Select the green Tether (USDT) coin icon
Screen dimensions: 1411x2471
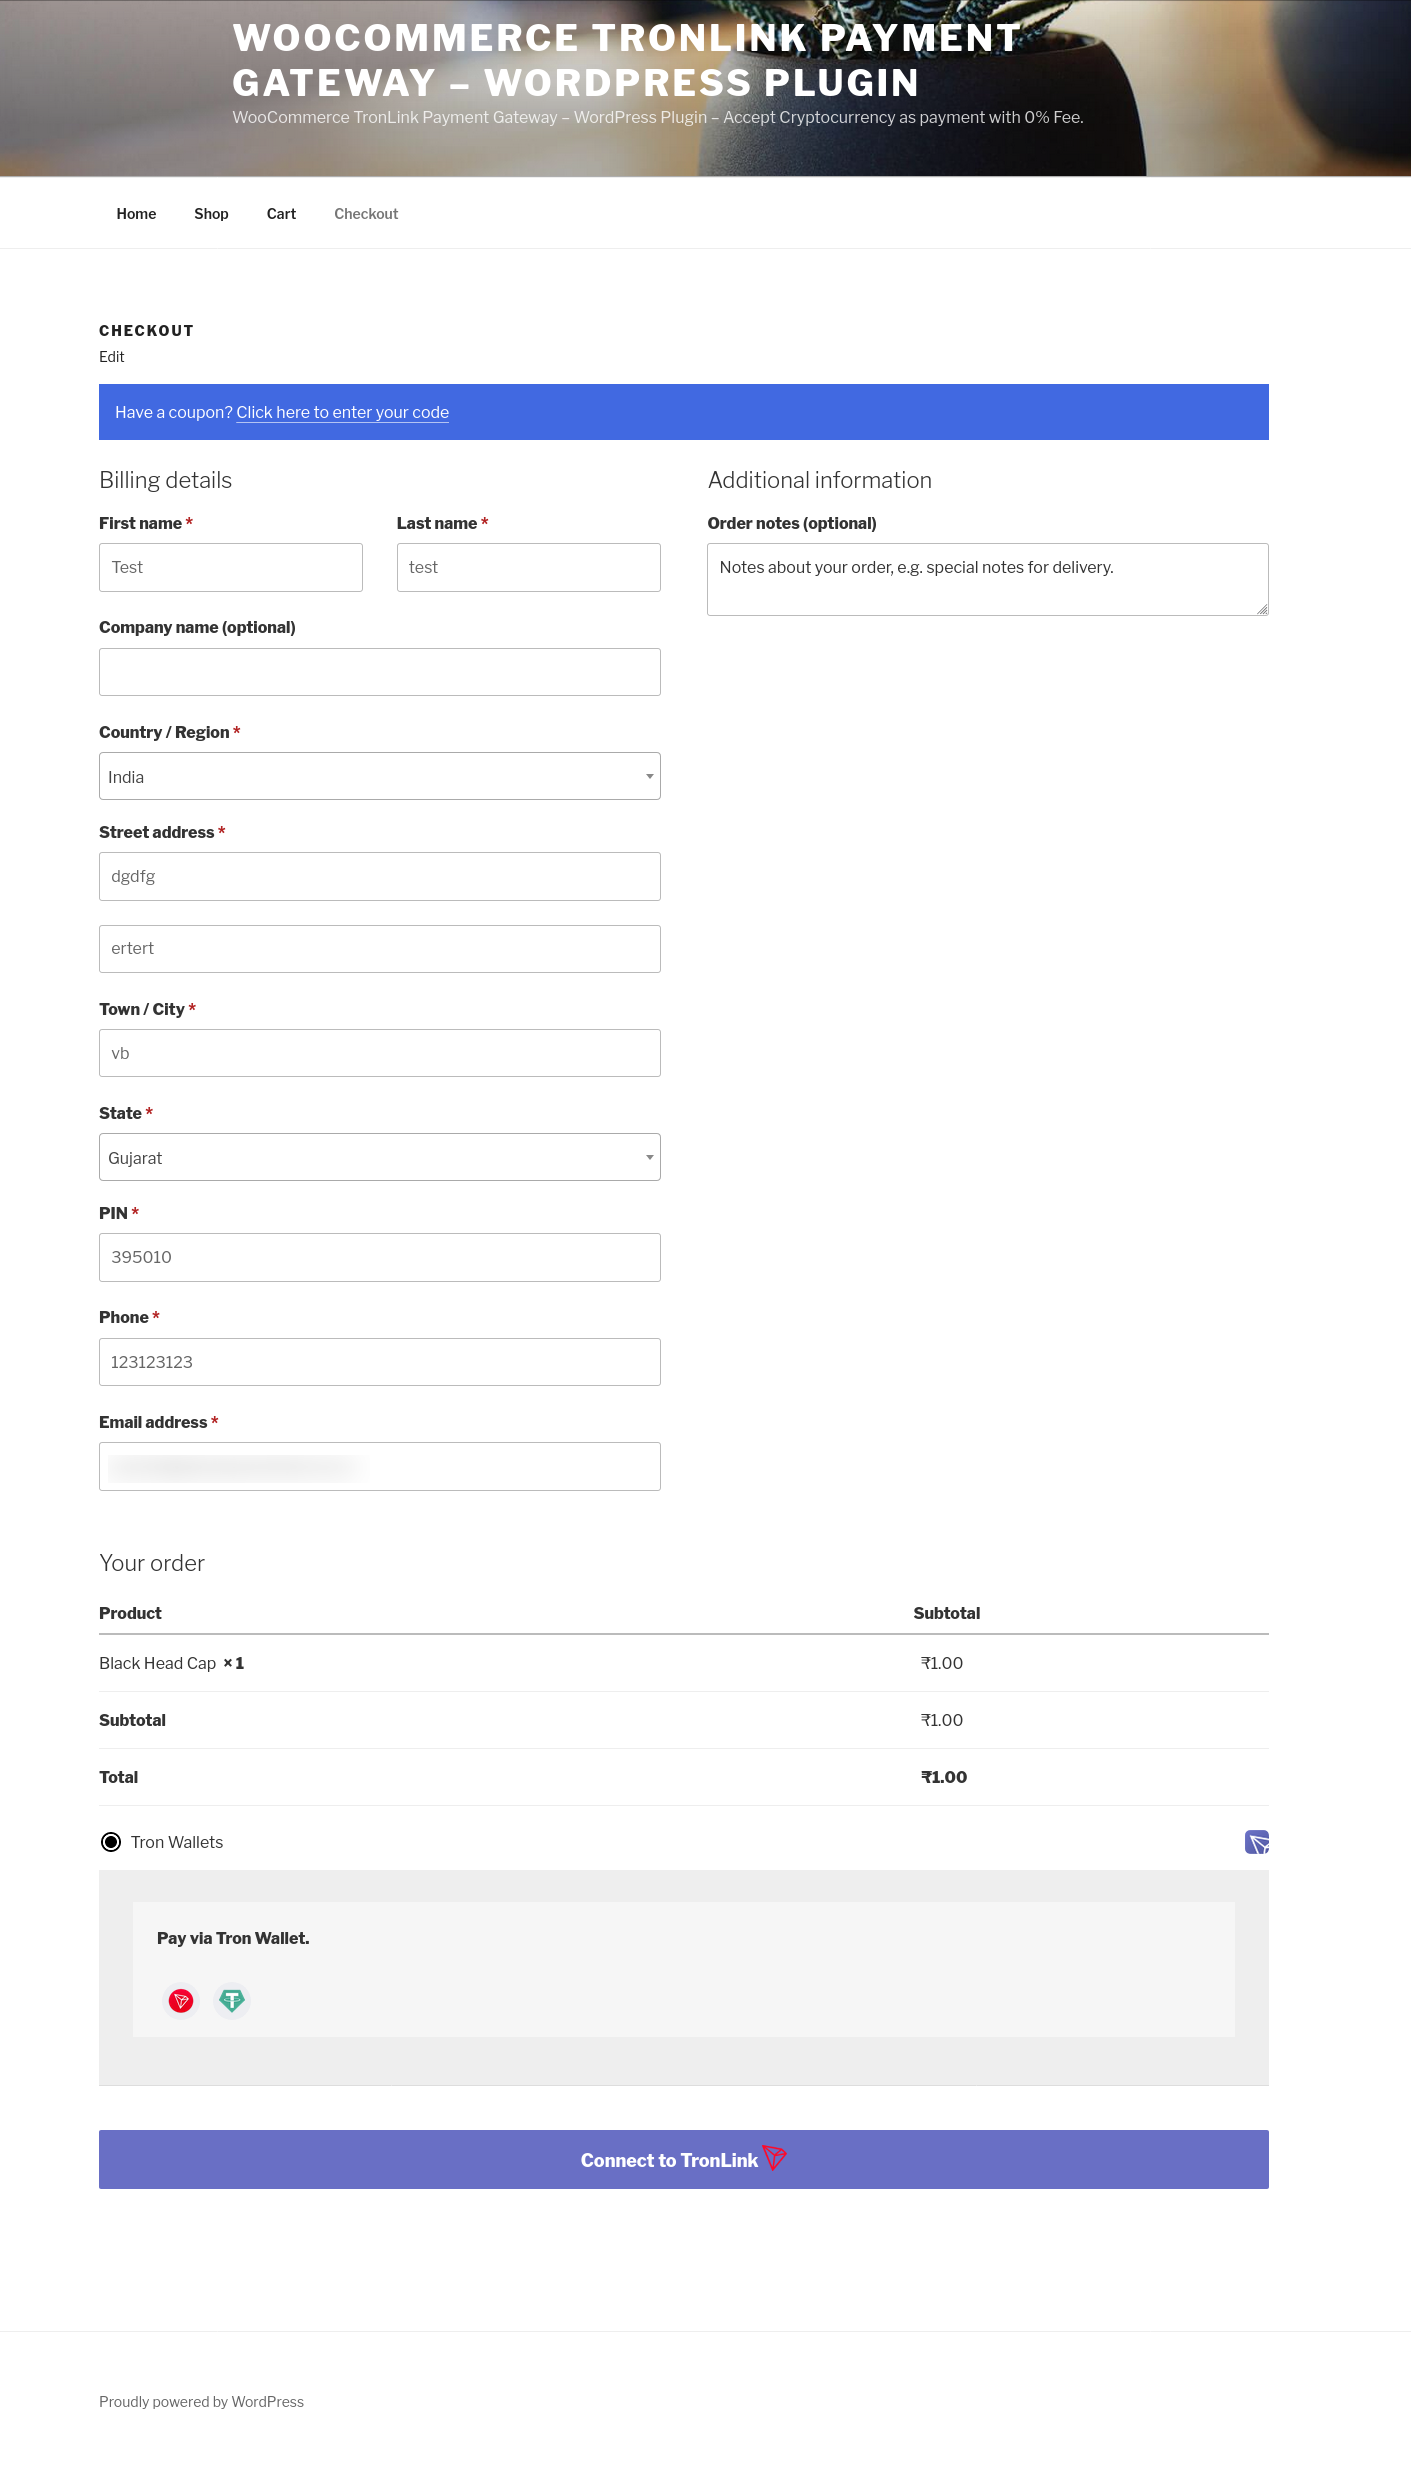coord(232,2000)
